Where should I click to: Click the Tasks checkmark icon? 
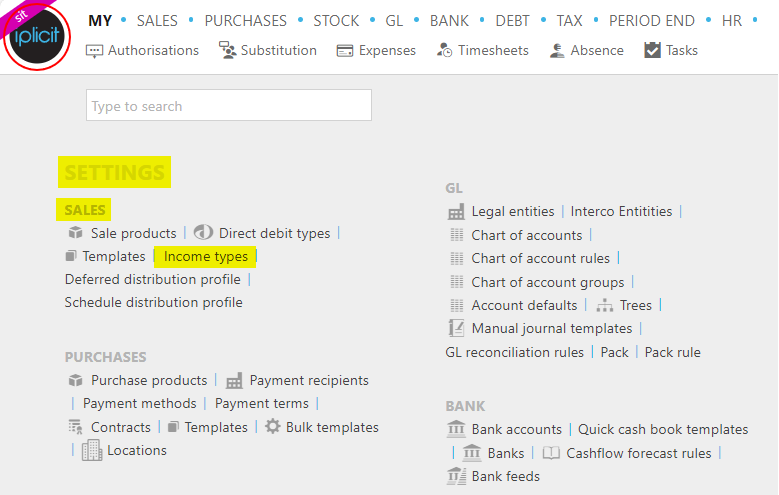point(652,50)
